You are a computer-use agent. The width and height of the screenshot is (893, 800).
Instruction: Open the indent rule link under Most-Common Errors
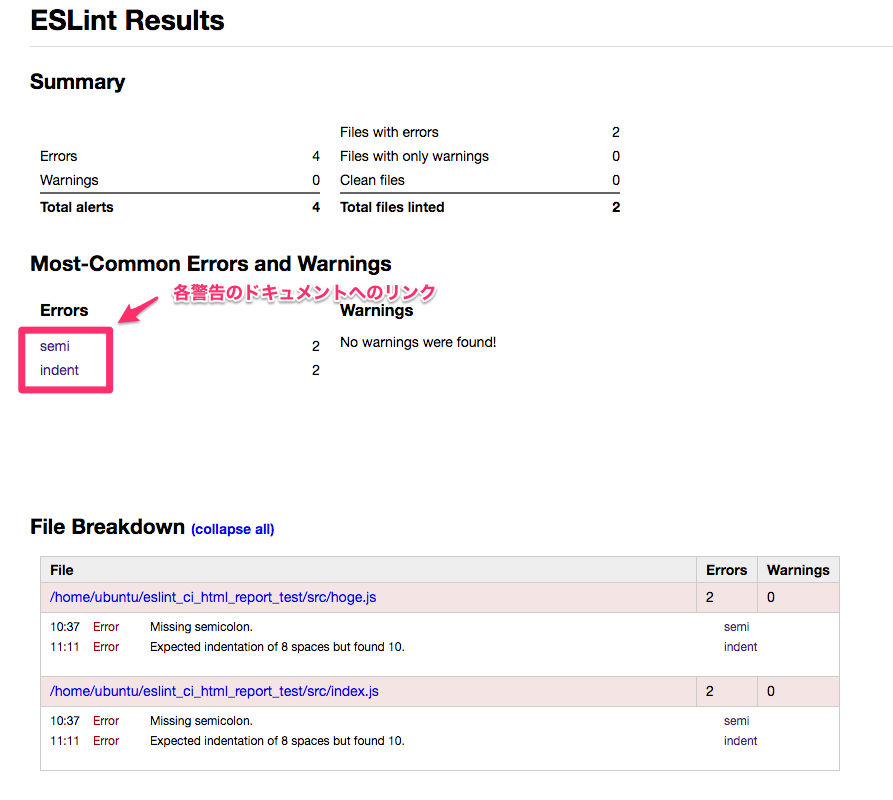click(x=59, y=370)
